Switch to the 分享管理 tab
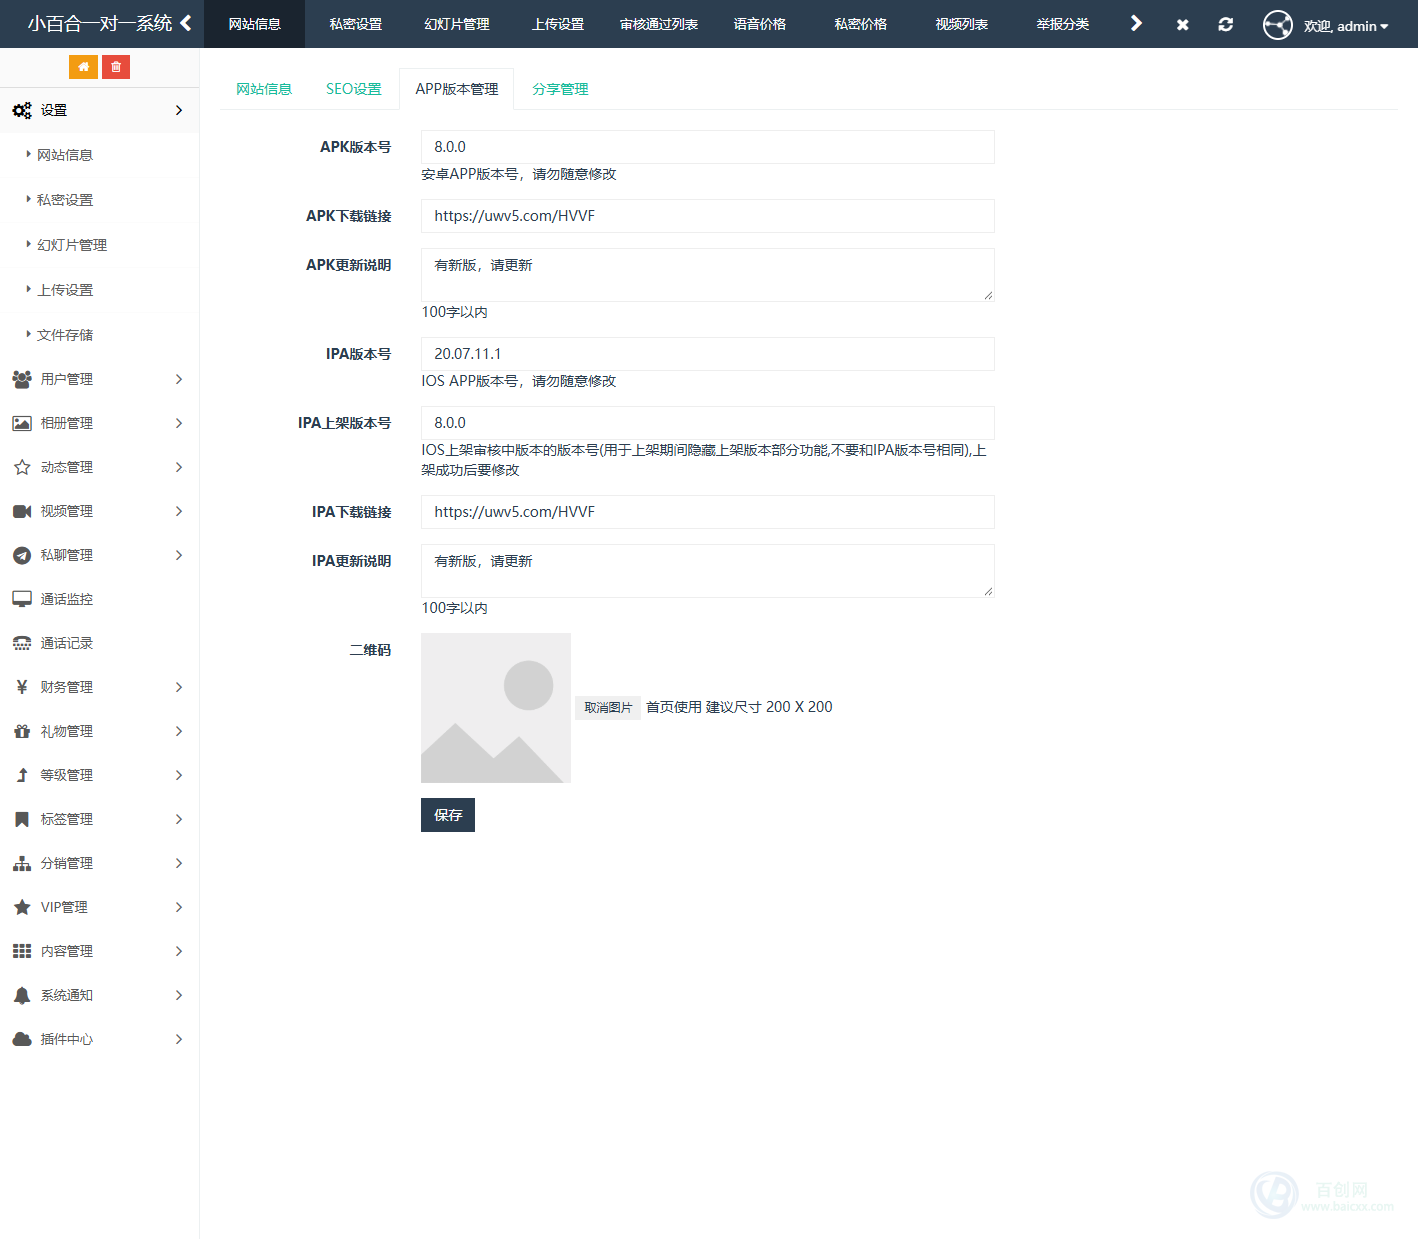Image resolution: width=1418 pixels, height=1239 pixels. (560, 89)
